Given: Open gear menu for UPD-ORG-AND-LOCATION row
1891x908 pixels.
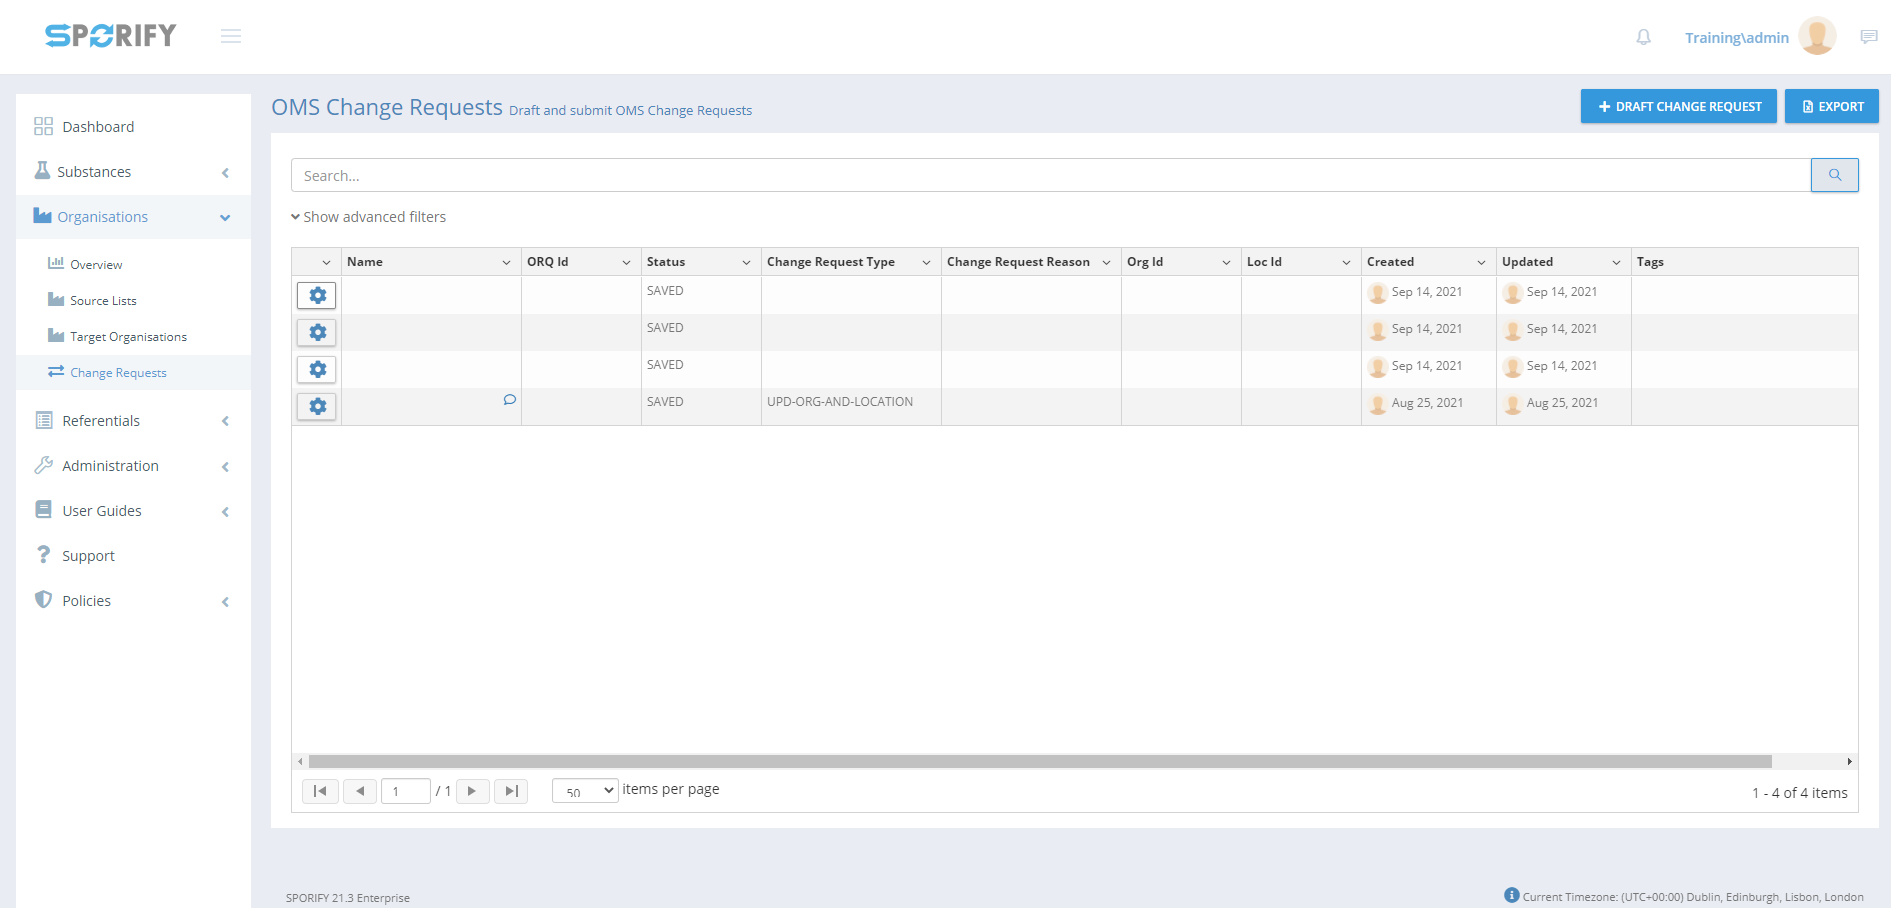Looking at the screenshot, I should (x=317, y=406).
